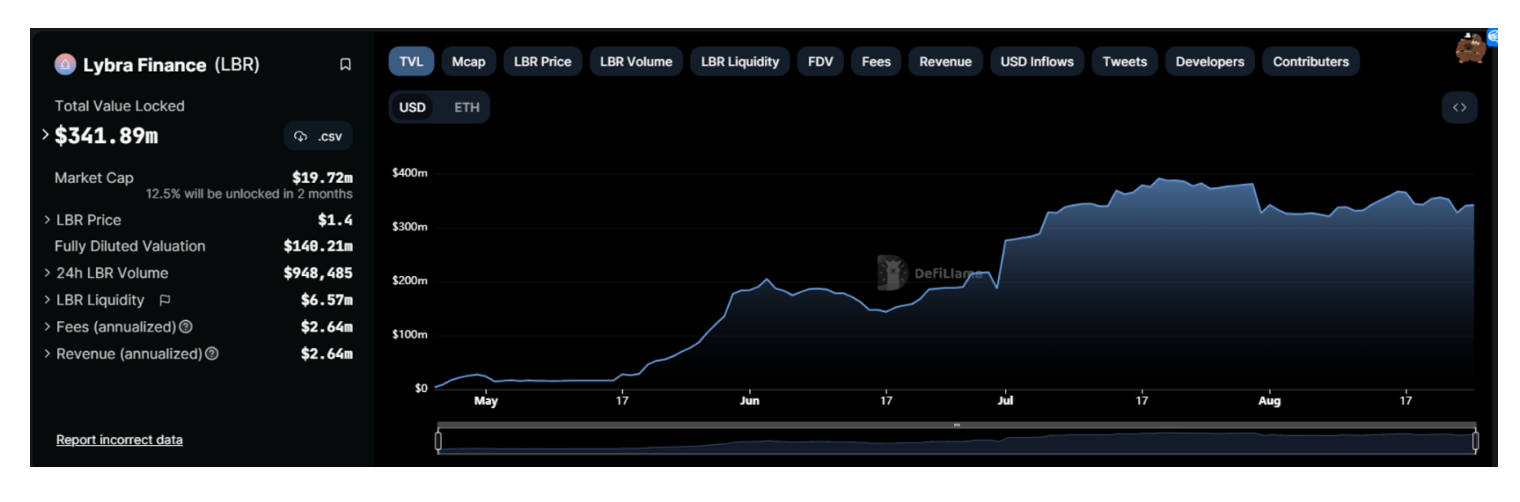Click the flag icon beside LBR Liquidity

point(165,300)
